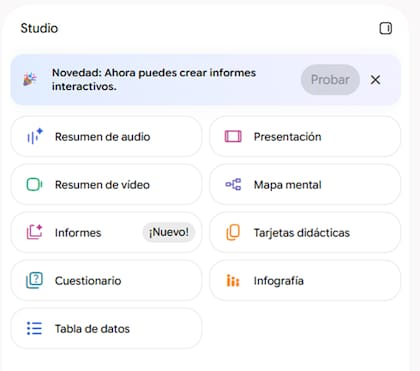Open the Mapa mental diagram icon
420x371 pixels.
click(x=233, y=184)
